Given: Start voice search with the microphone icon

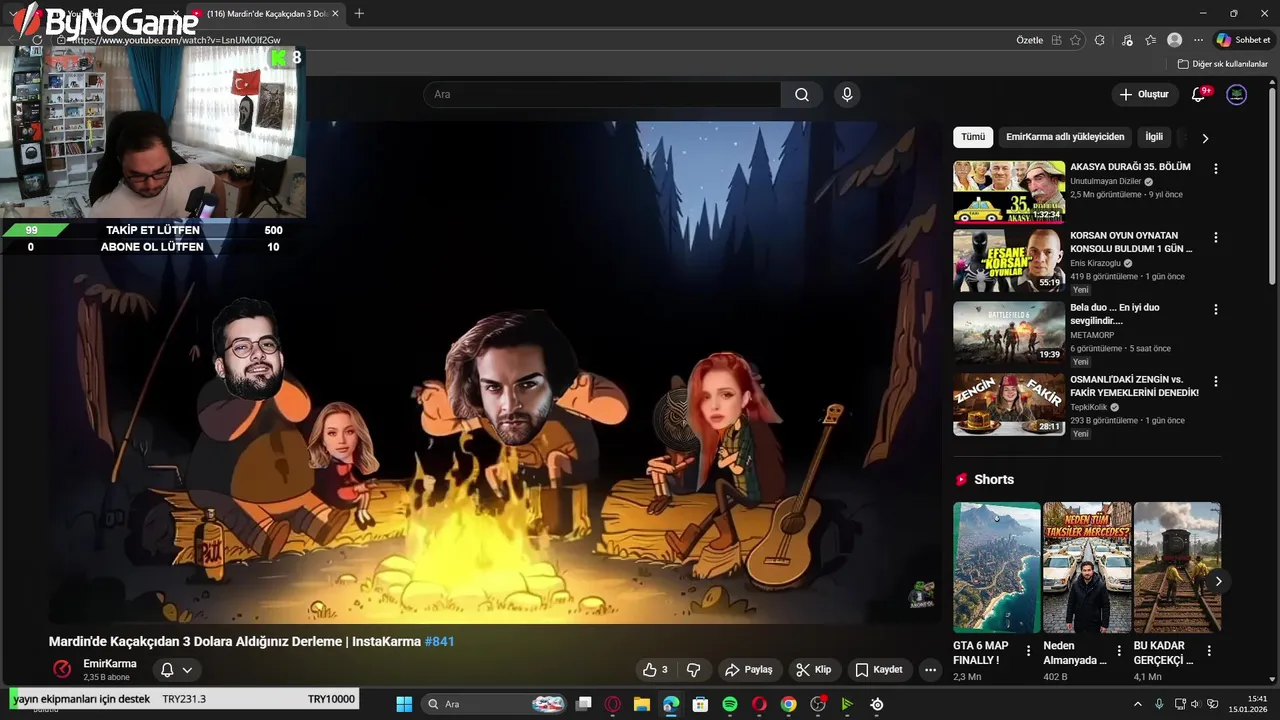Looking at the screenshot, I should click(847, 95).
